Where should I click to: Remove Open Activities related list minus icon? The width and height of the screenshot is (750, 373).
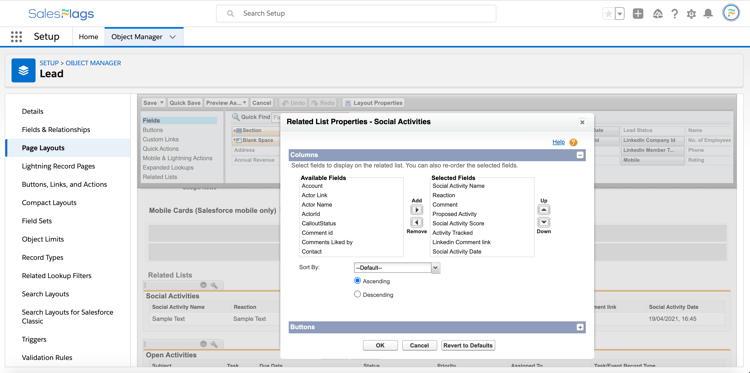pyautogui.click(x=203, y=344)
